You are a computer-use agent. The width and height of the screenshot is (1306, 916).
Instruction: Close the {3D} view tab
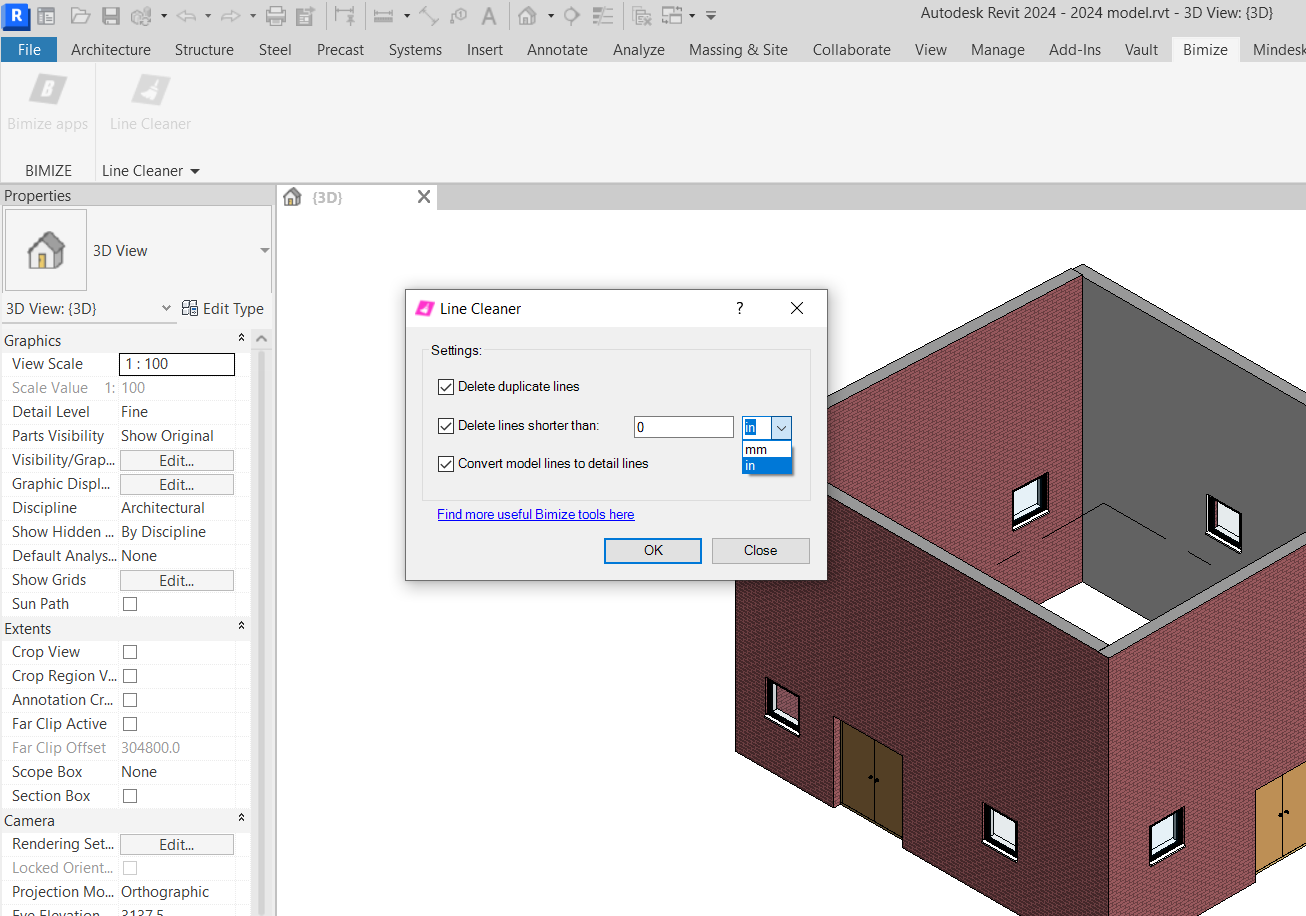tap(424, 197)
